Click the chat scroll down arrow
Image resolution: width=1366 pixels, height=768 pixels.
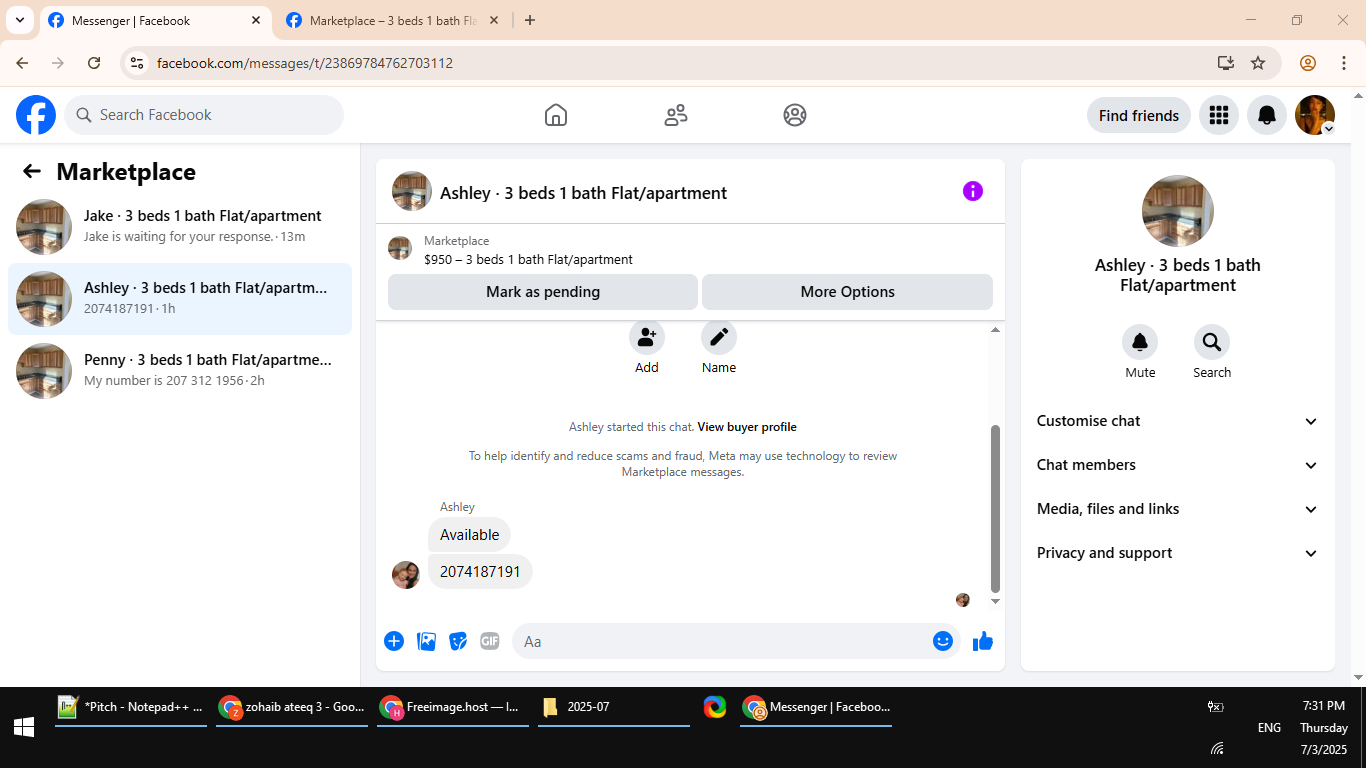click(995, 602)
